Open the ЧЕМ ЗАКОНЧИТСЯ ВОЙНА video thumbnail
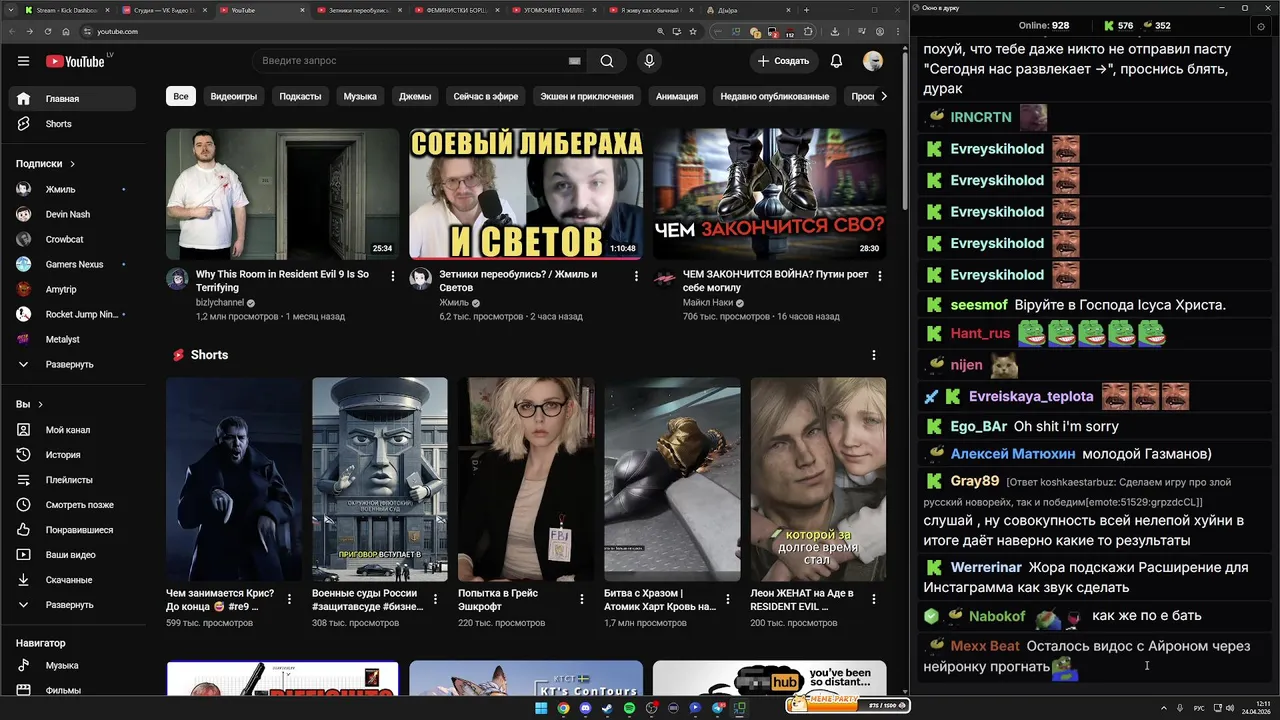This screenshot has height=720, width=1280. coord(770,193)
